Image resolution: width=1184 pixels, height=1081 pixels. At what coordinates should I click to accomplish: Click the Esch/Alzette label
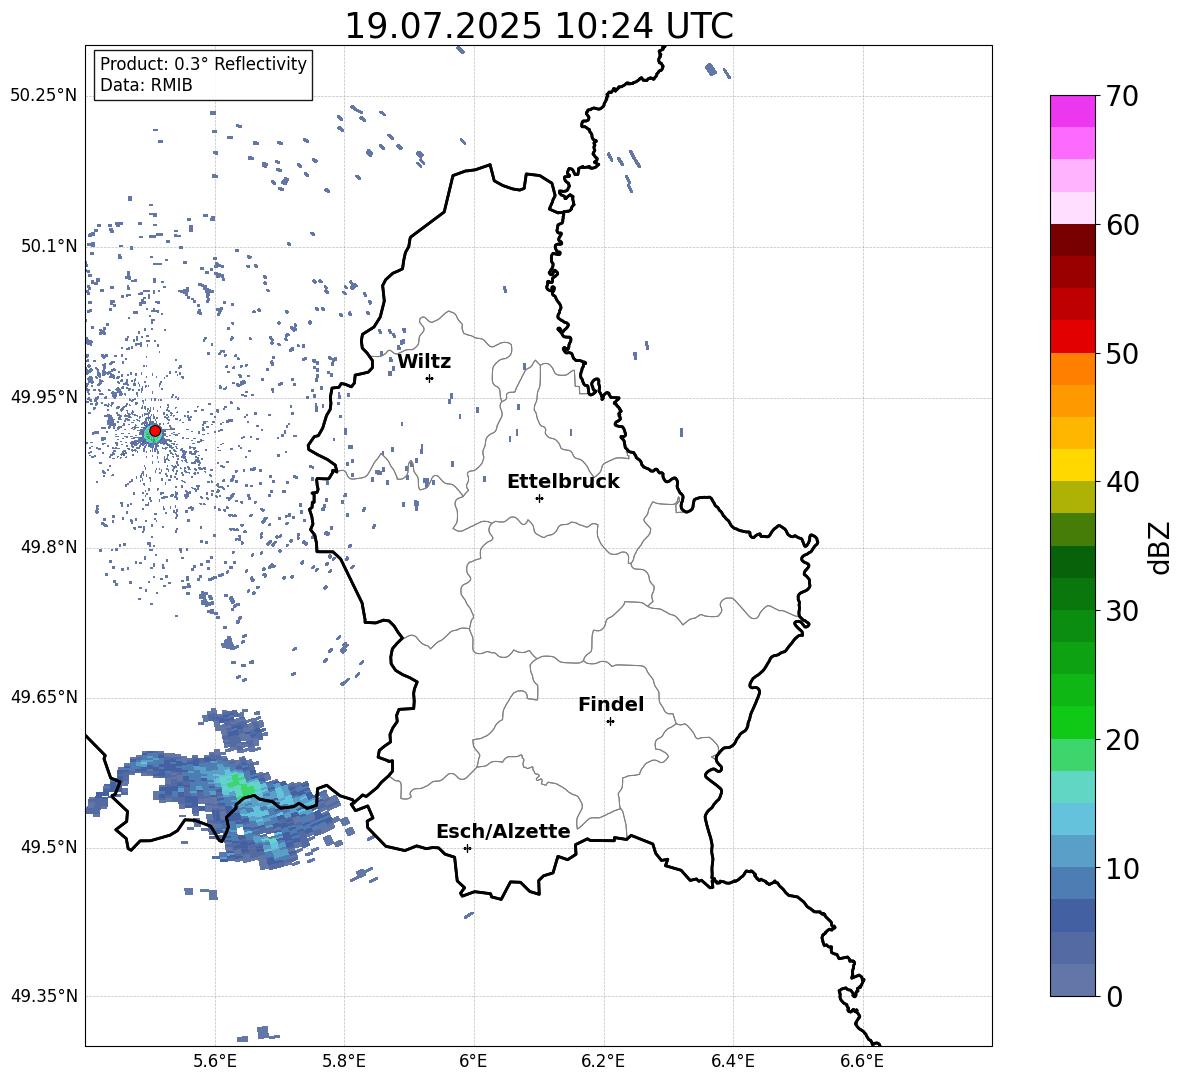(503, 831)
